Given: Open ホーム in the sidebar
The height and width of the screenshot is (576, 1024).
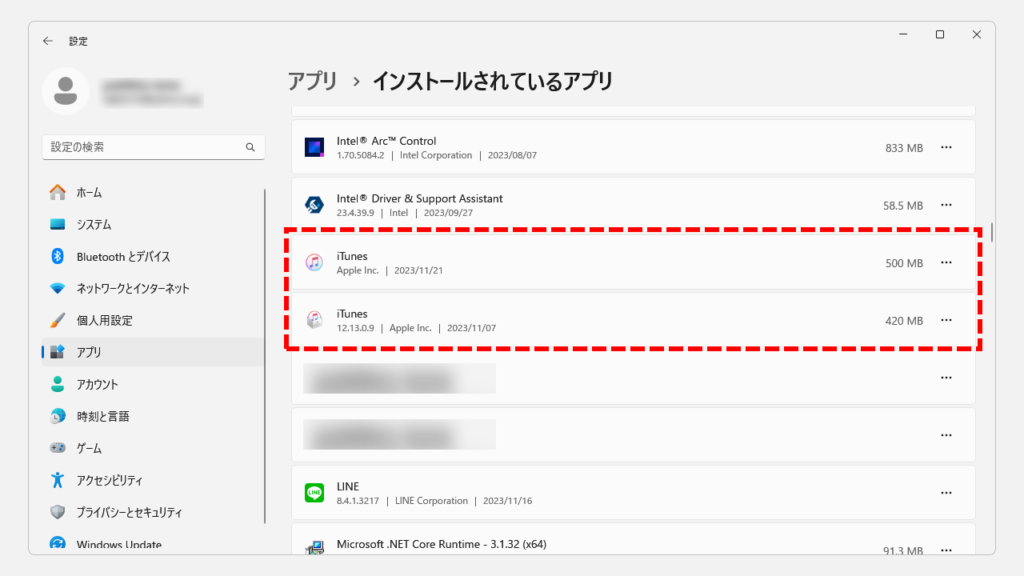Looking at the screenshot, I should (x=89, y=193).
